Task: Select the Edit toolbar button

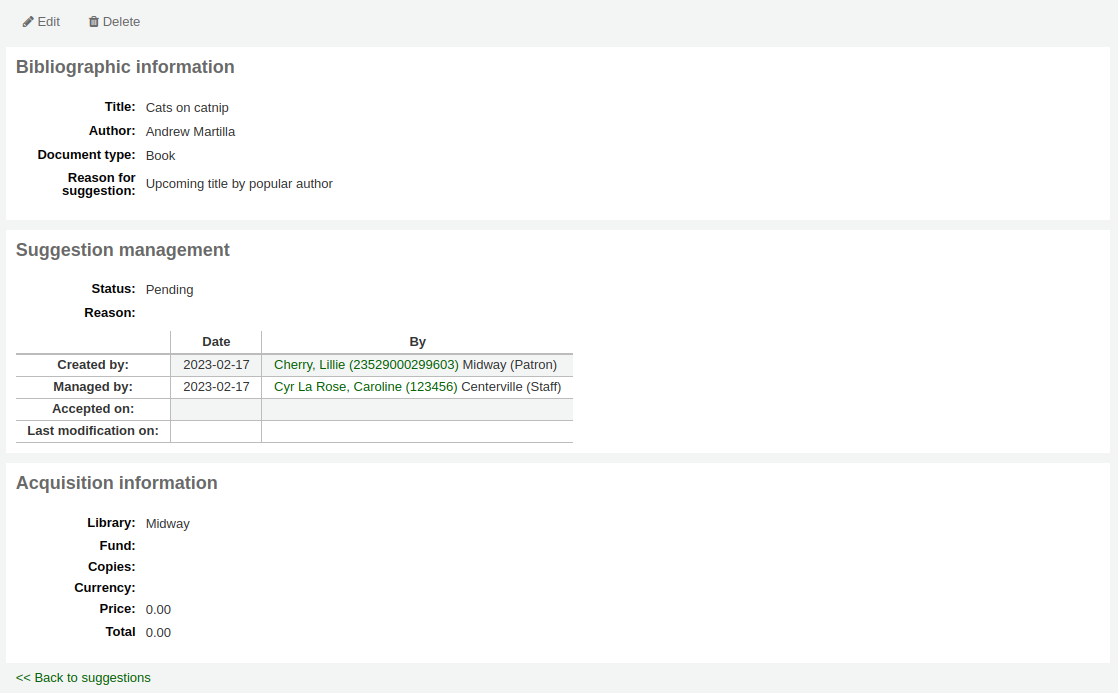Action: [x=41, y=21]
